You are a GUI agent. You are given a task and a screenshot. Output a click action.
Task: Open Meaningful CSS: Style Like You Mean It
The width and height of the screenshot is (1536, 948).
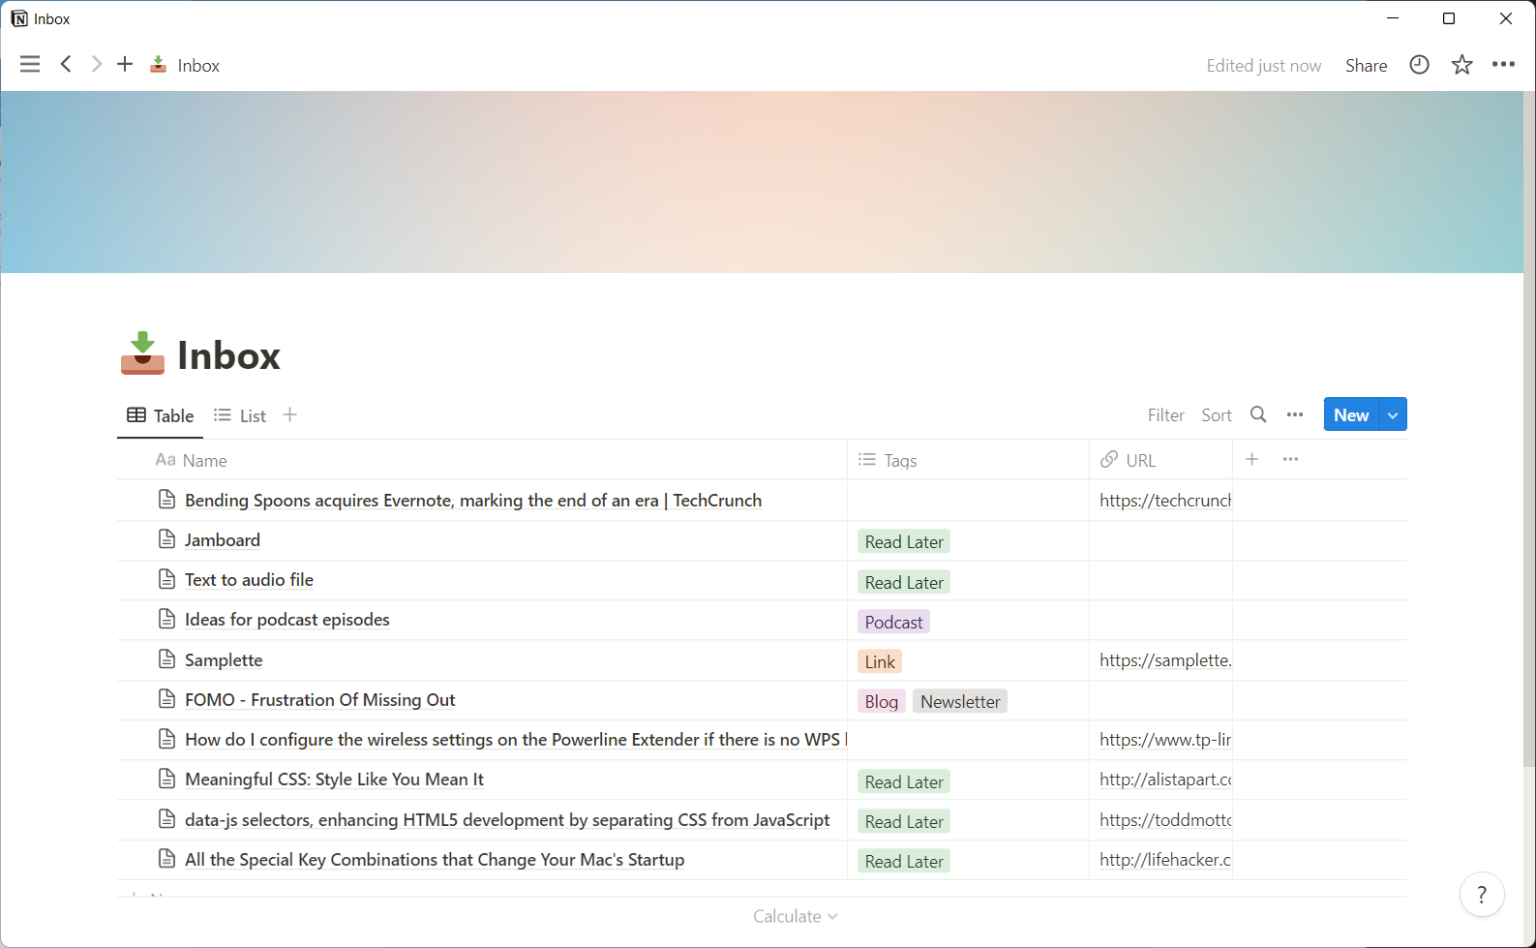334,779
